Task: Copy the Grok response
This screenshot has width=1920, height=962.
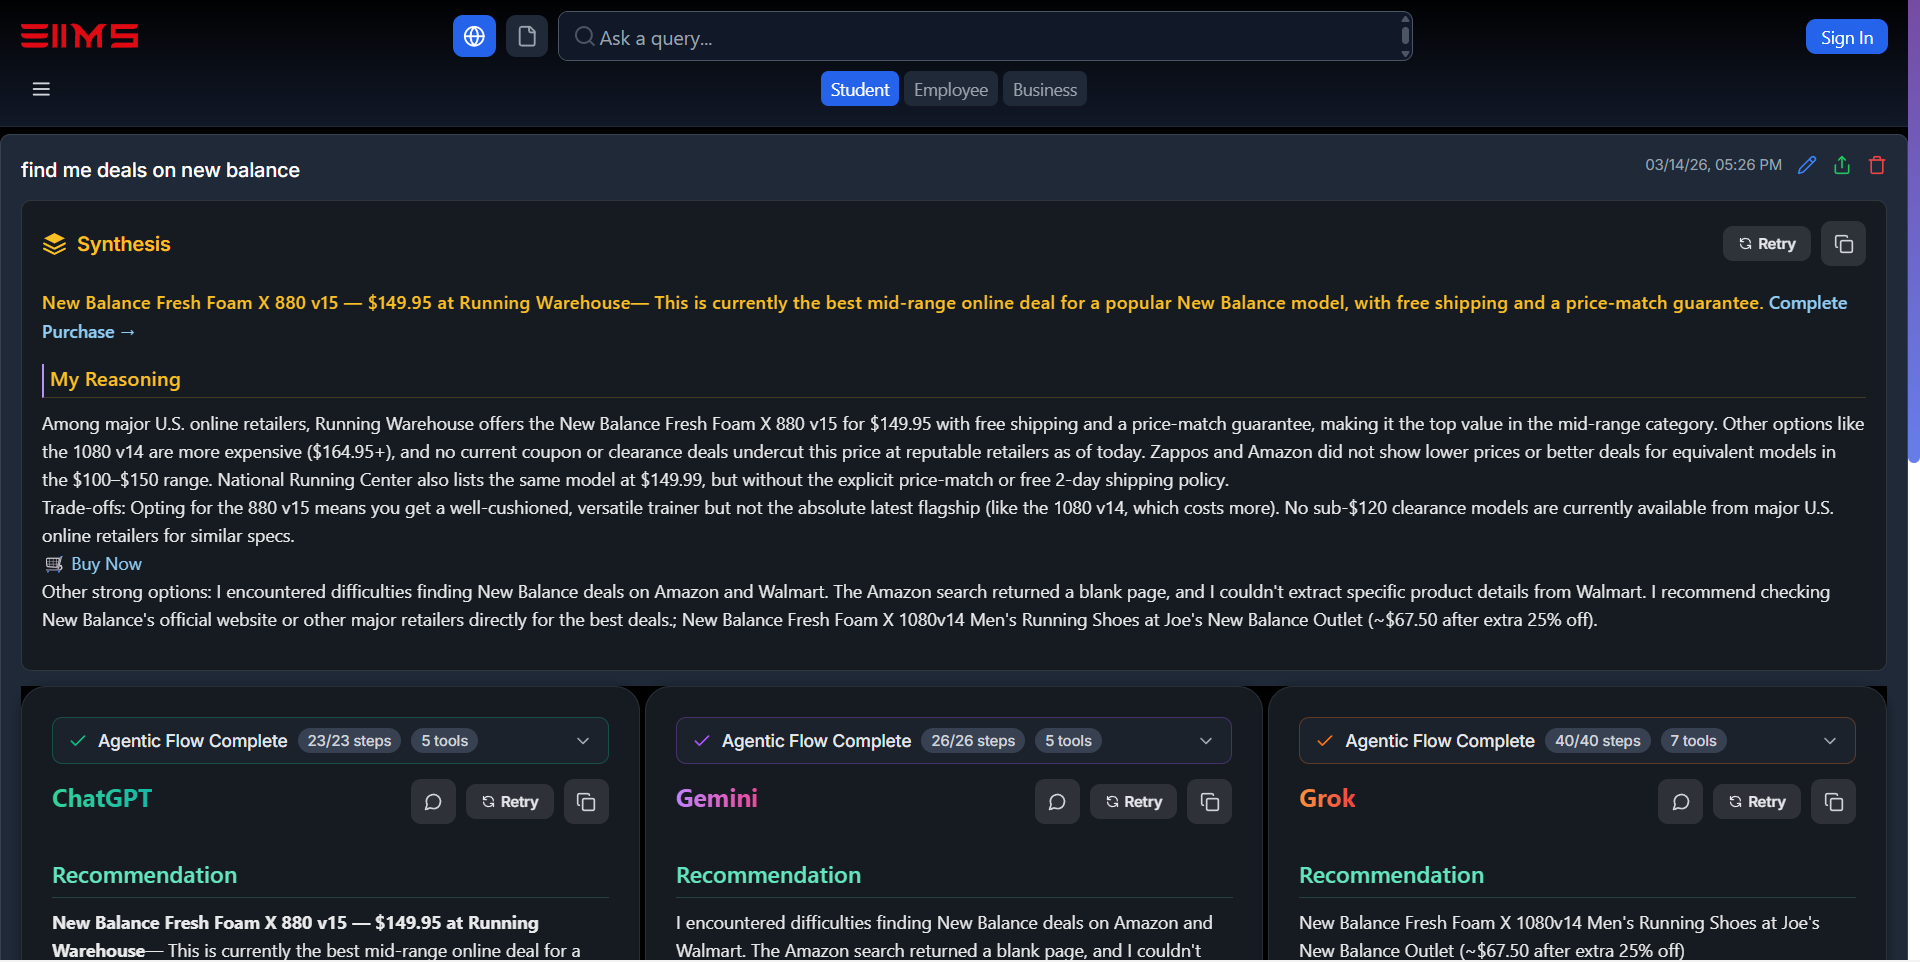Action: coord(1833,802)
